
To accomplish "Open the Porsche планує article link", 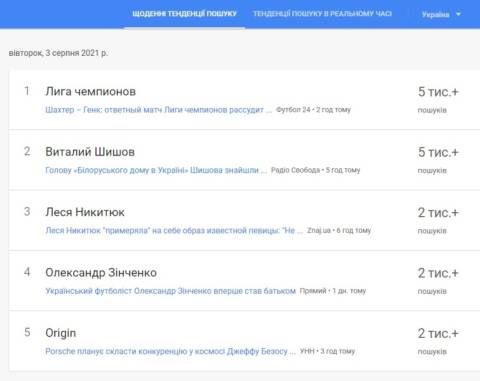I will (x=170, y=351).
